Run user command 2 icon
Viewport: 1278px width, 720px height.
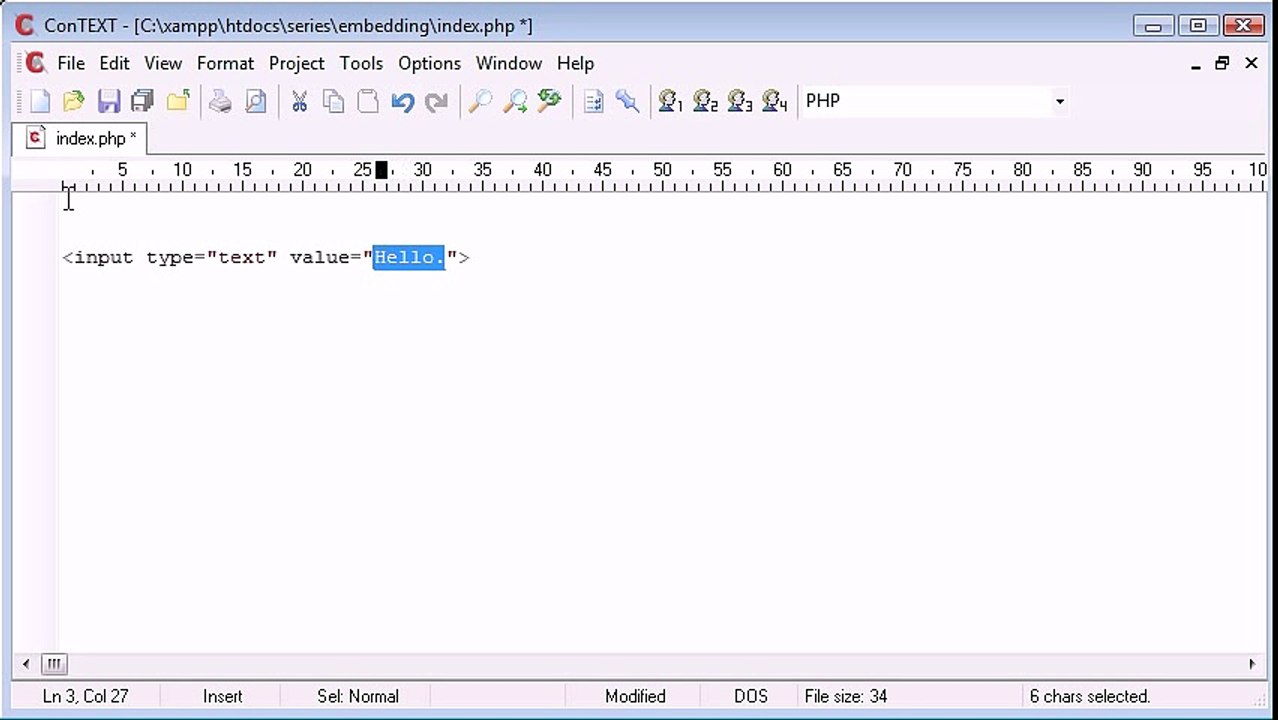(x=706, y=101)
